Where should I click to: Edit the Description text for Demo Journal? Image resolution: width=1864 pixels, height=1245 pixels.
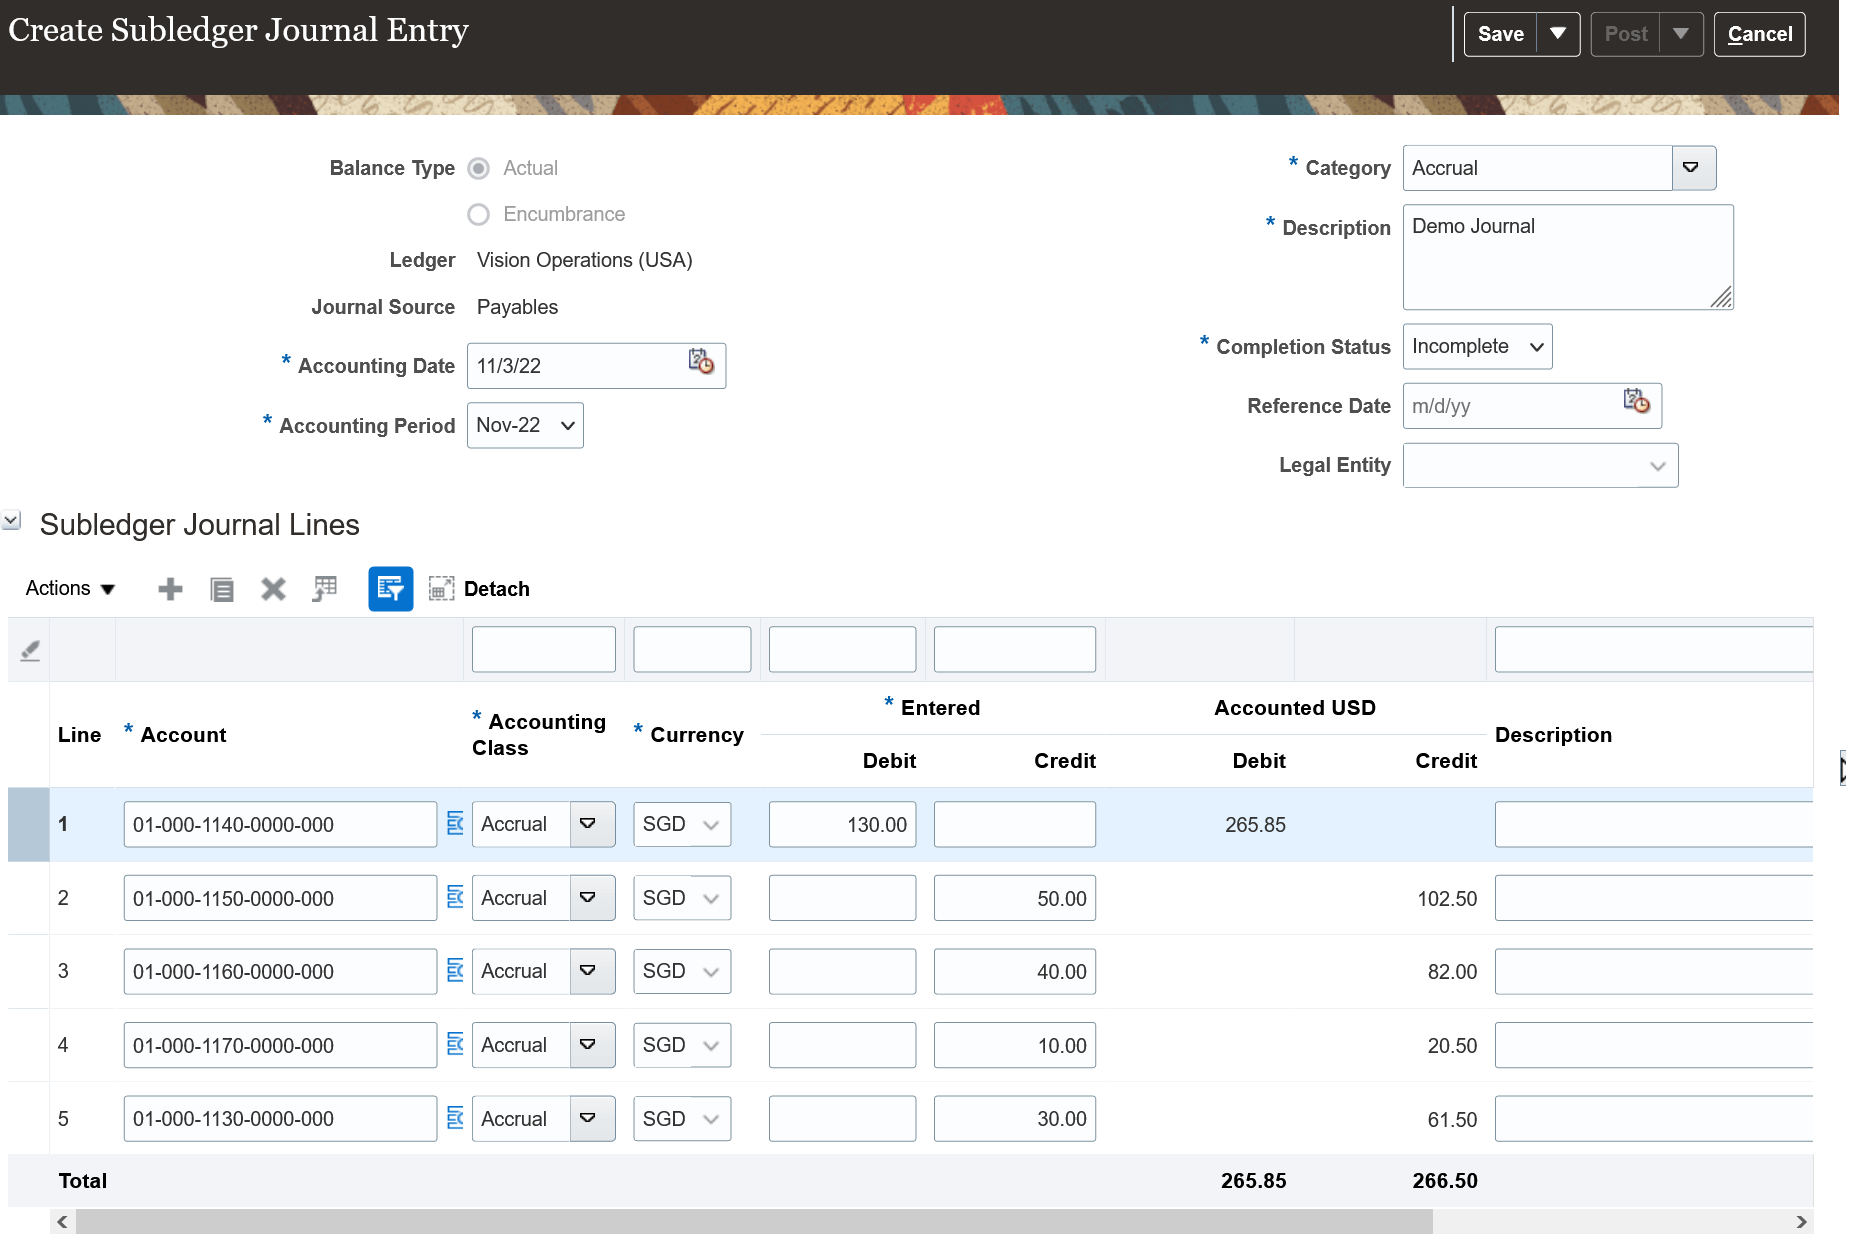pyautogui.click(x=1567, y=257)
